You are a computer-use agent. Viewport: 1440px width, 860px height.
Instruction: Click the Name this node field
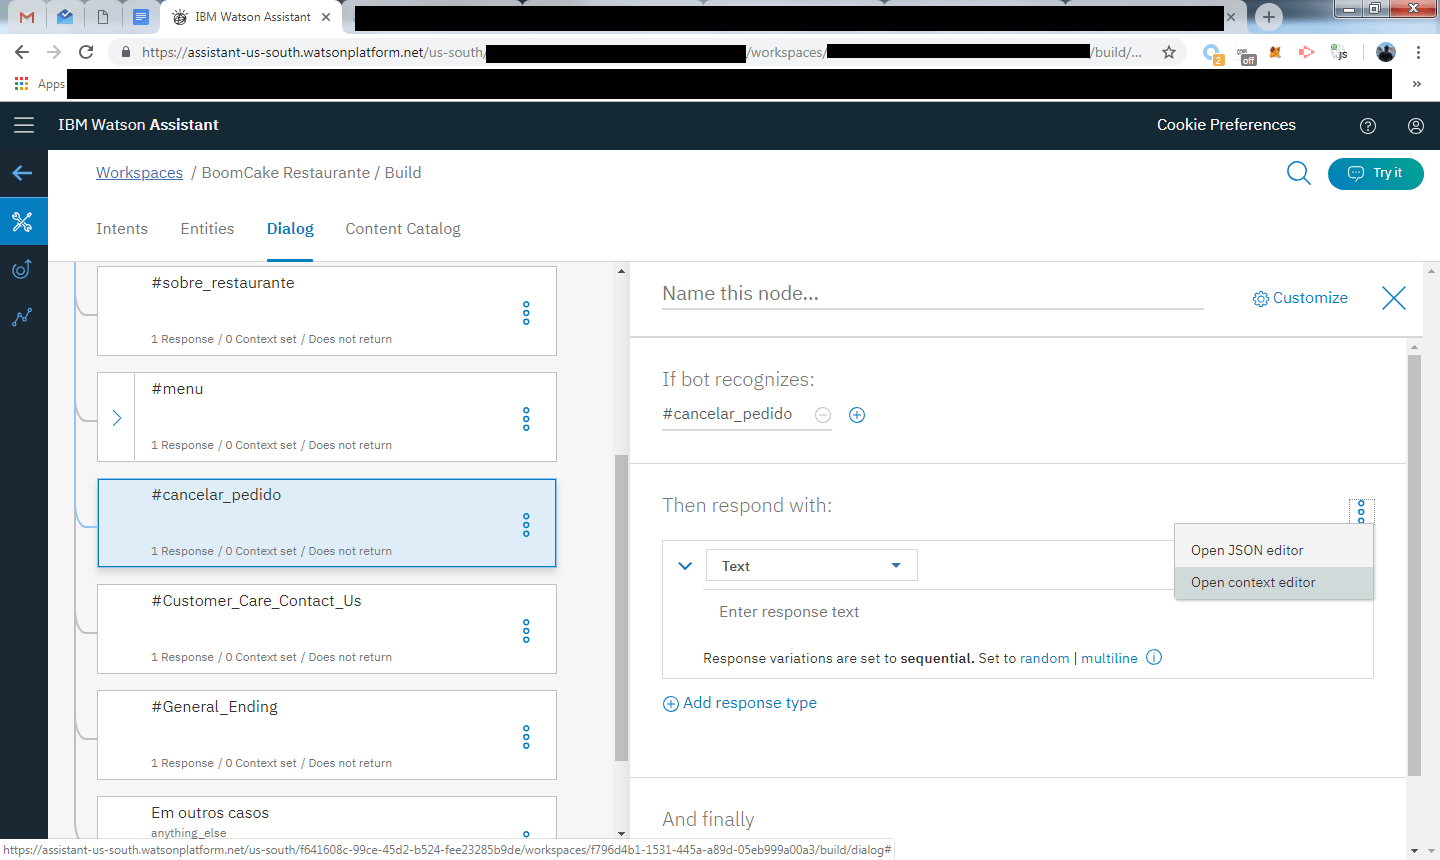[x=932, y=294]
